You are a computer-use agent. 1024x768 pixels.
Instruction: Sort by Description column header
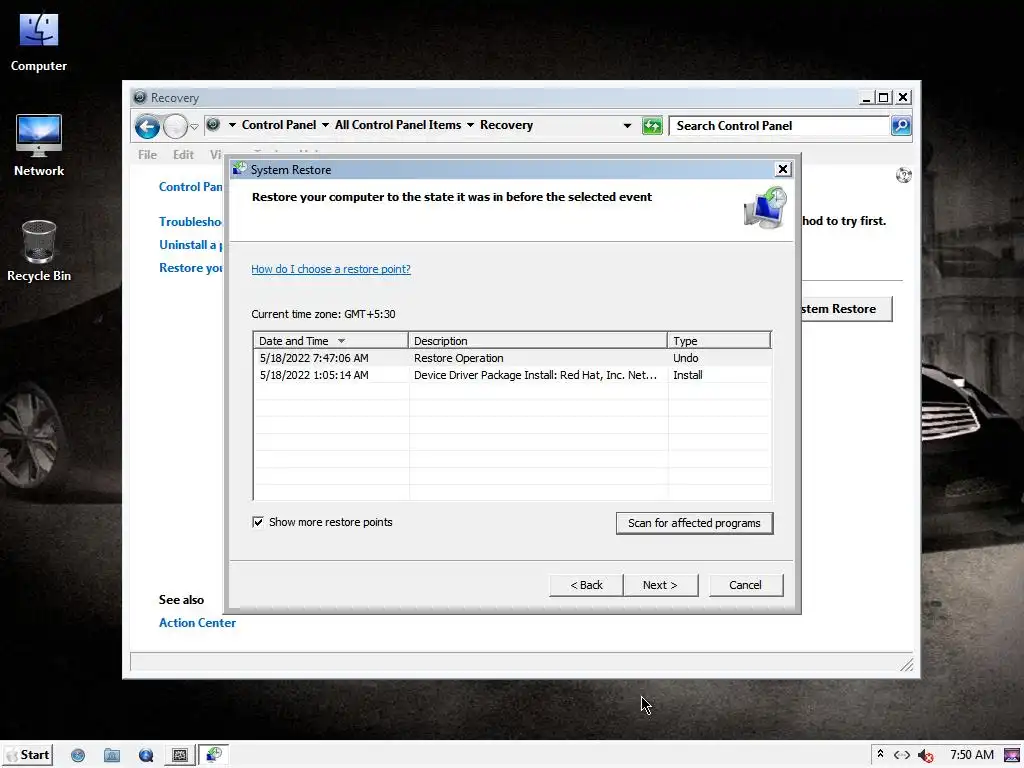pos(537,341)
